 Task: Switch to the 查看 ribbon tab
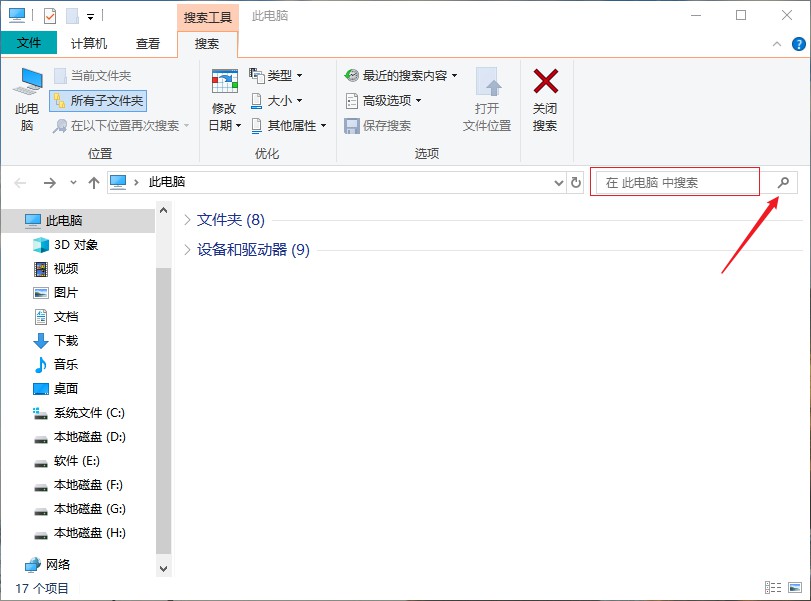tap(148, 43)
